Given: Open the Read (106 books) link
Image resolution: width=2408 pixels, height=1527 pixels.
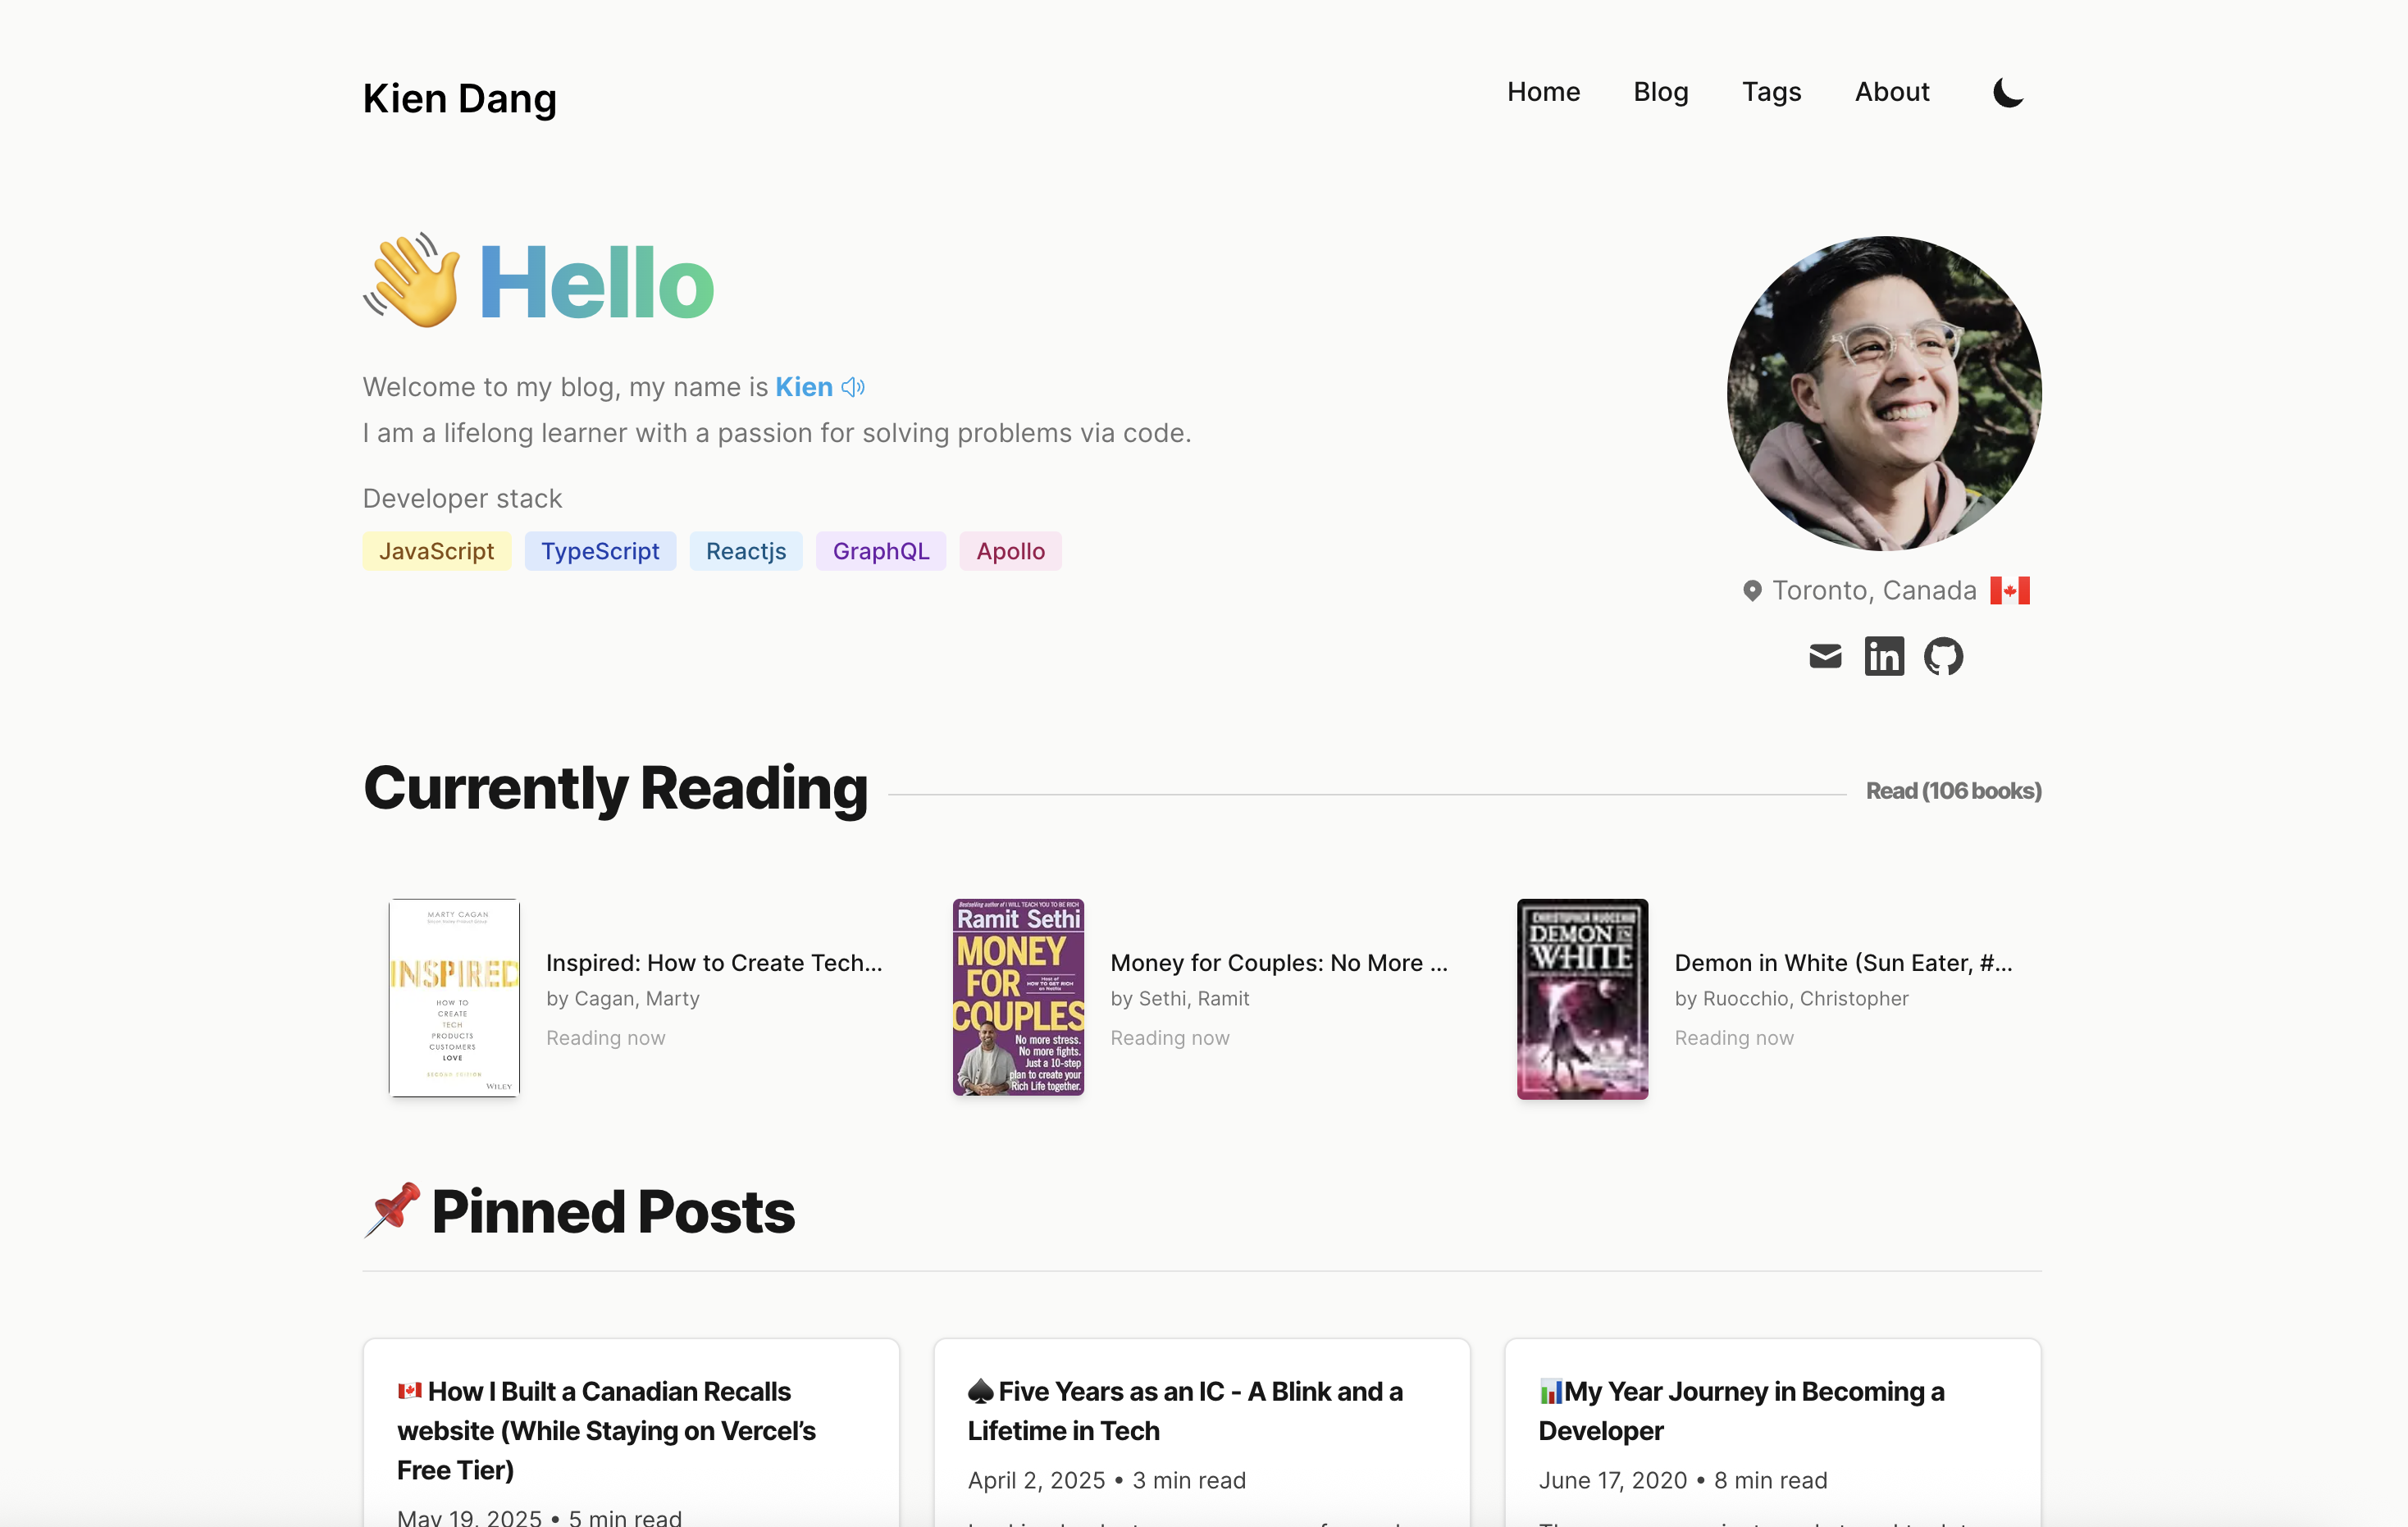Looking at the screenshot, I should point(1952,790).
